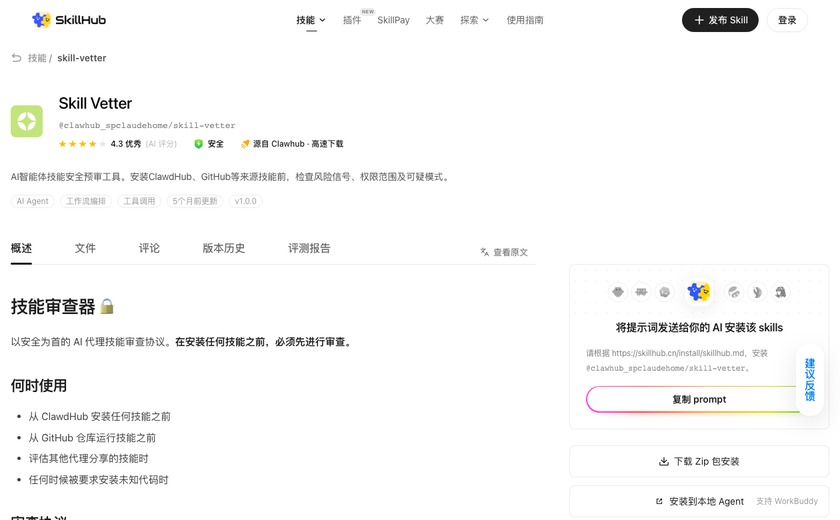Click the green shield 安全 badge
The width and height of the screenshot is (840, 520).
209,144
